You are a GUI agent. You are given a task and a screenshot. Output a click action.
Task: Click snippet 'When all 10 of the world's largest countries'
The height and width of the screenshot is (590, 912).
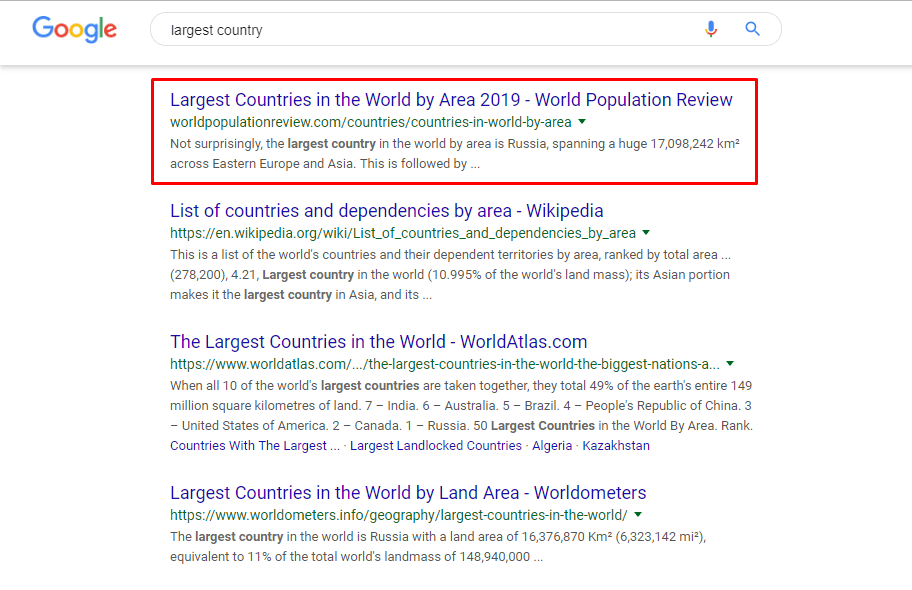(294, 386)
